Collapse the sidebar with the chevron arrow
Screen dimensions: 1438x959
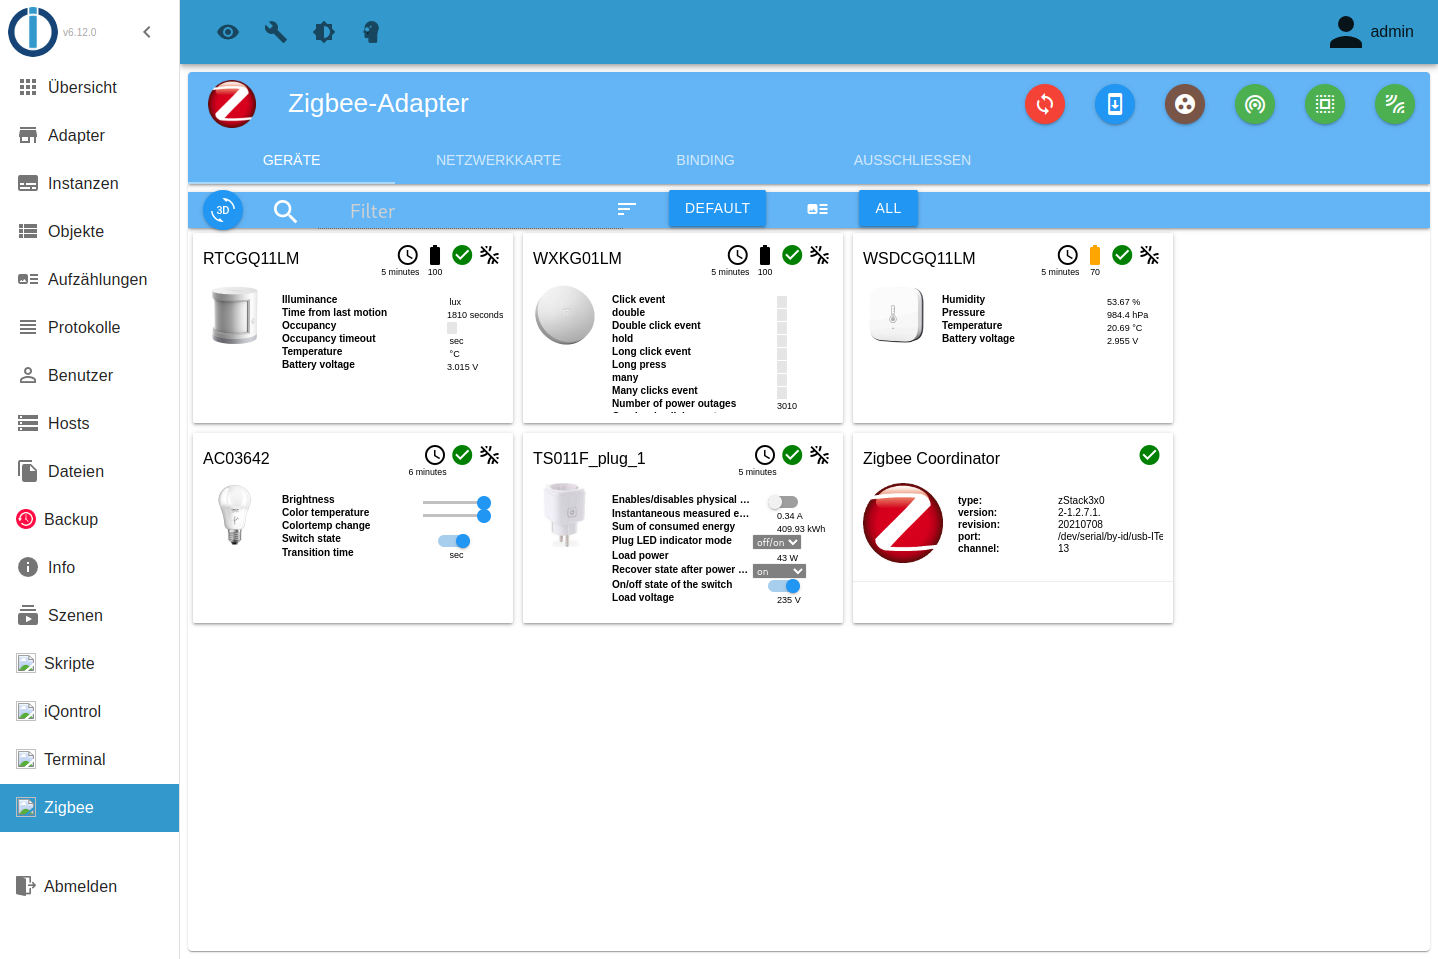coord(147,32)
